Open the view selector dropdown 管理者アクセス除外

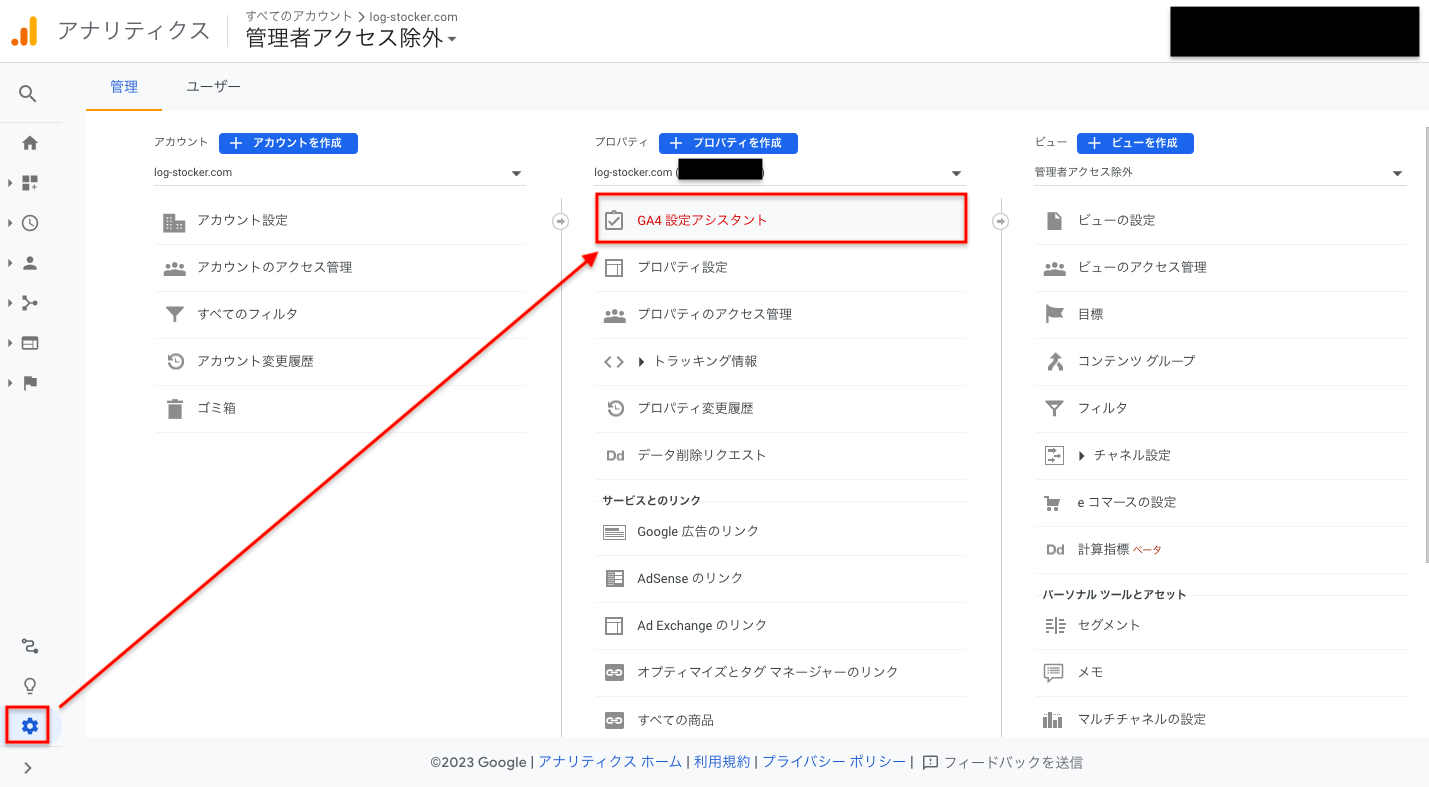(1220, 172)
